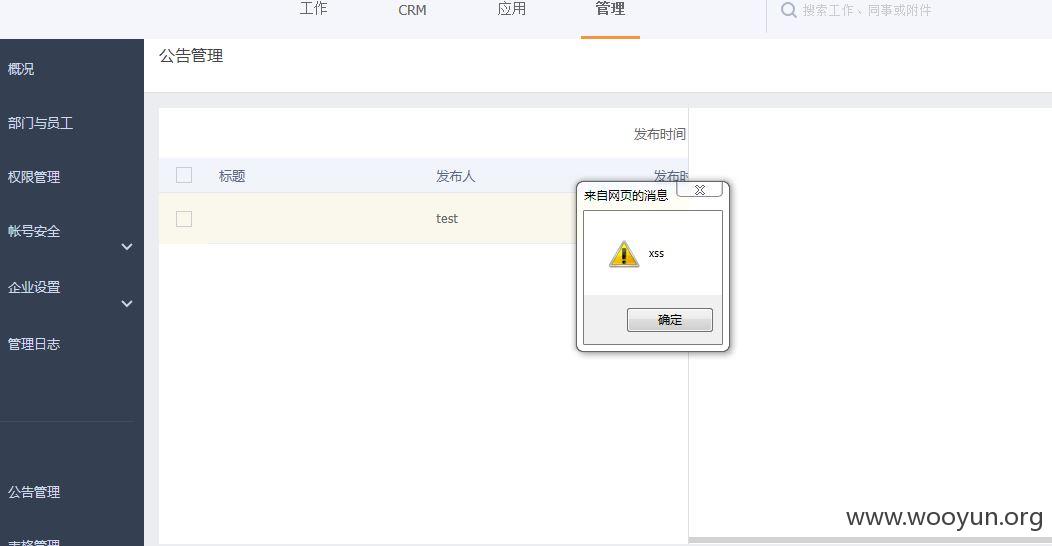Click the search magnifier icon
The height and width of the screenshot is (546, 1052).
[789, 10]
